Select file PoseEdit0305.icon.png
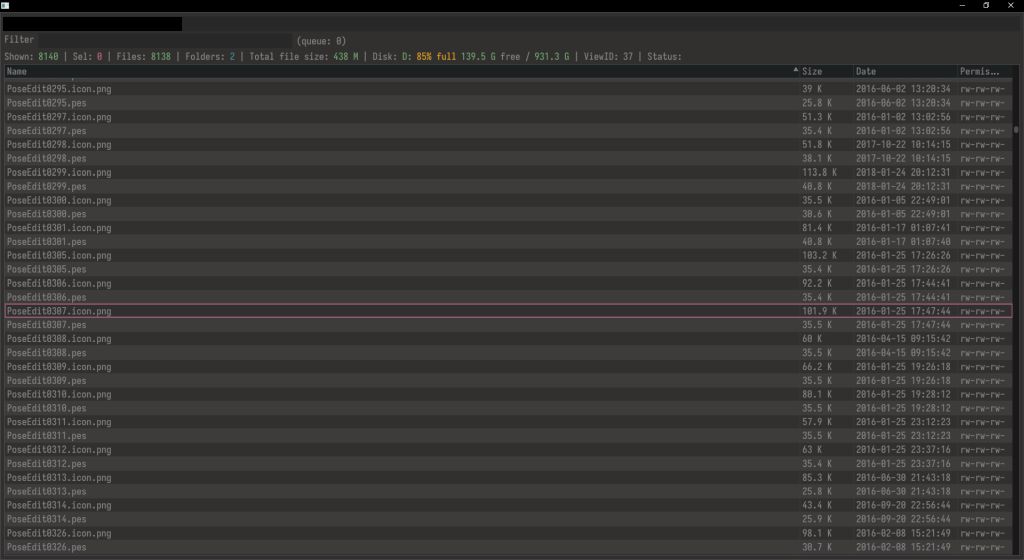The height and width of the screenshot is (560, 1024). (508, 256)
